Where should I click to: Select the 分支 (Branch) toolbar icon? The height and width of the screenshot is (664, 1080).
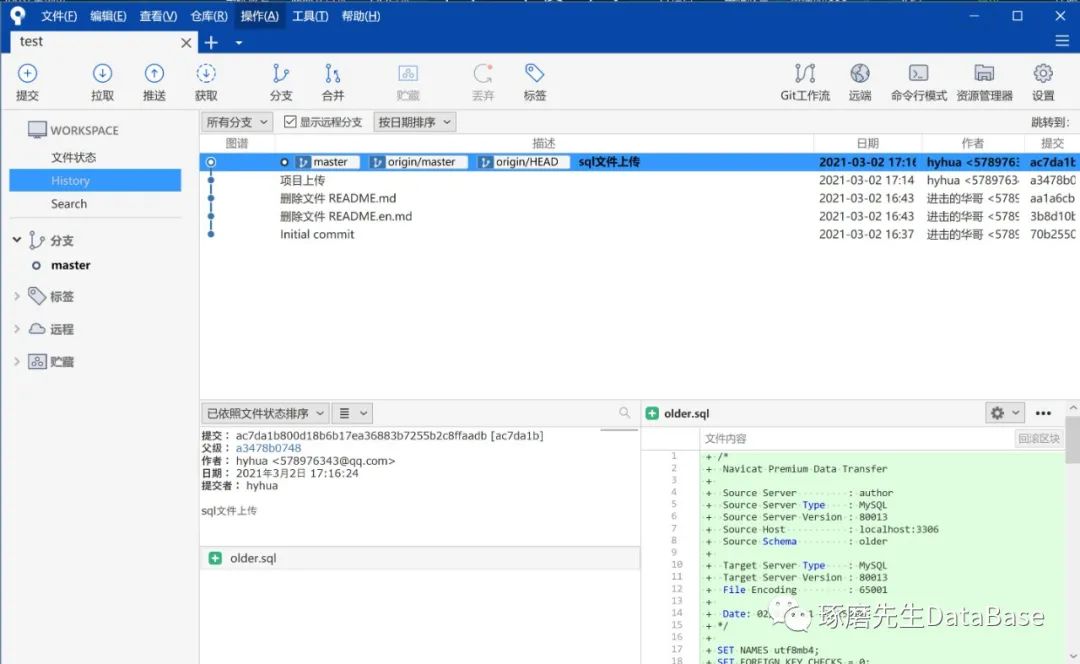[281, 80]
